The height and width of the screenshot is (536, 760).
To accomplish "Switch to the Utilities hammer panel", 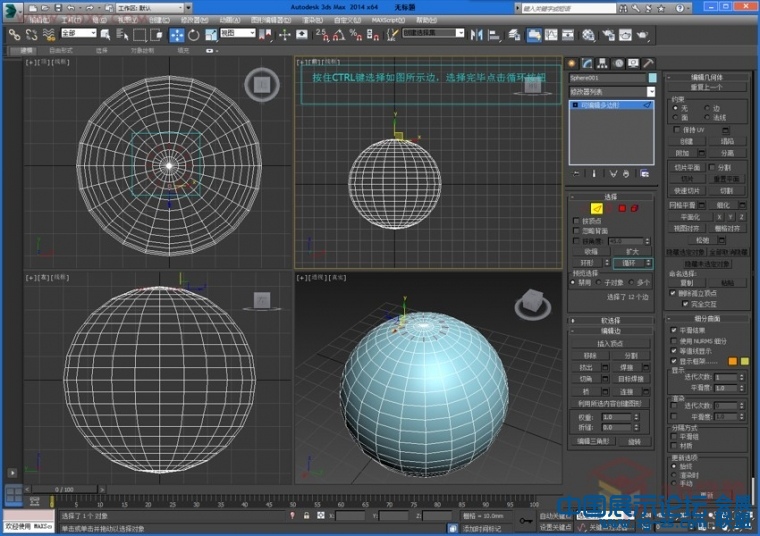I will pos(649,63).
